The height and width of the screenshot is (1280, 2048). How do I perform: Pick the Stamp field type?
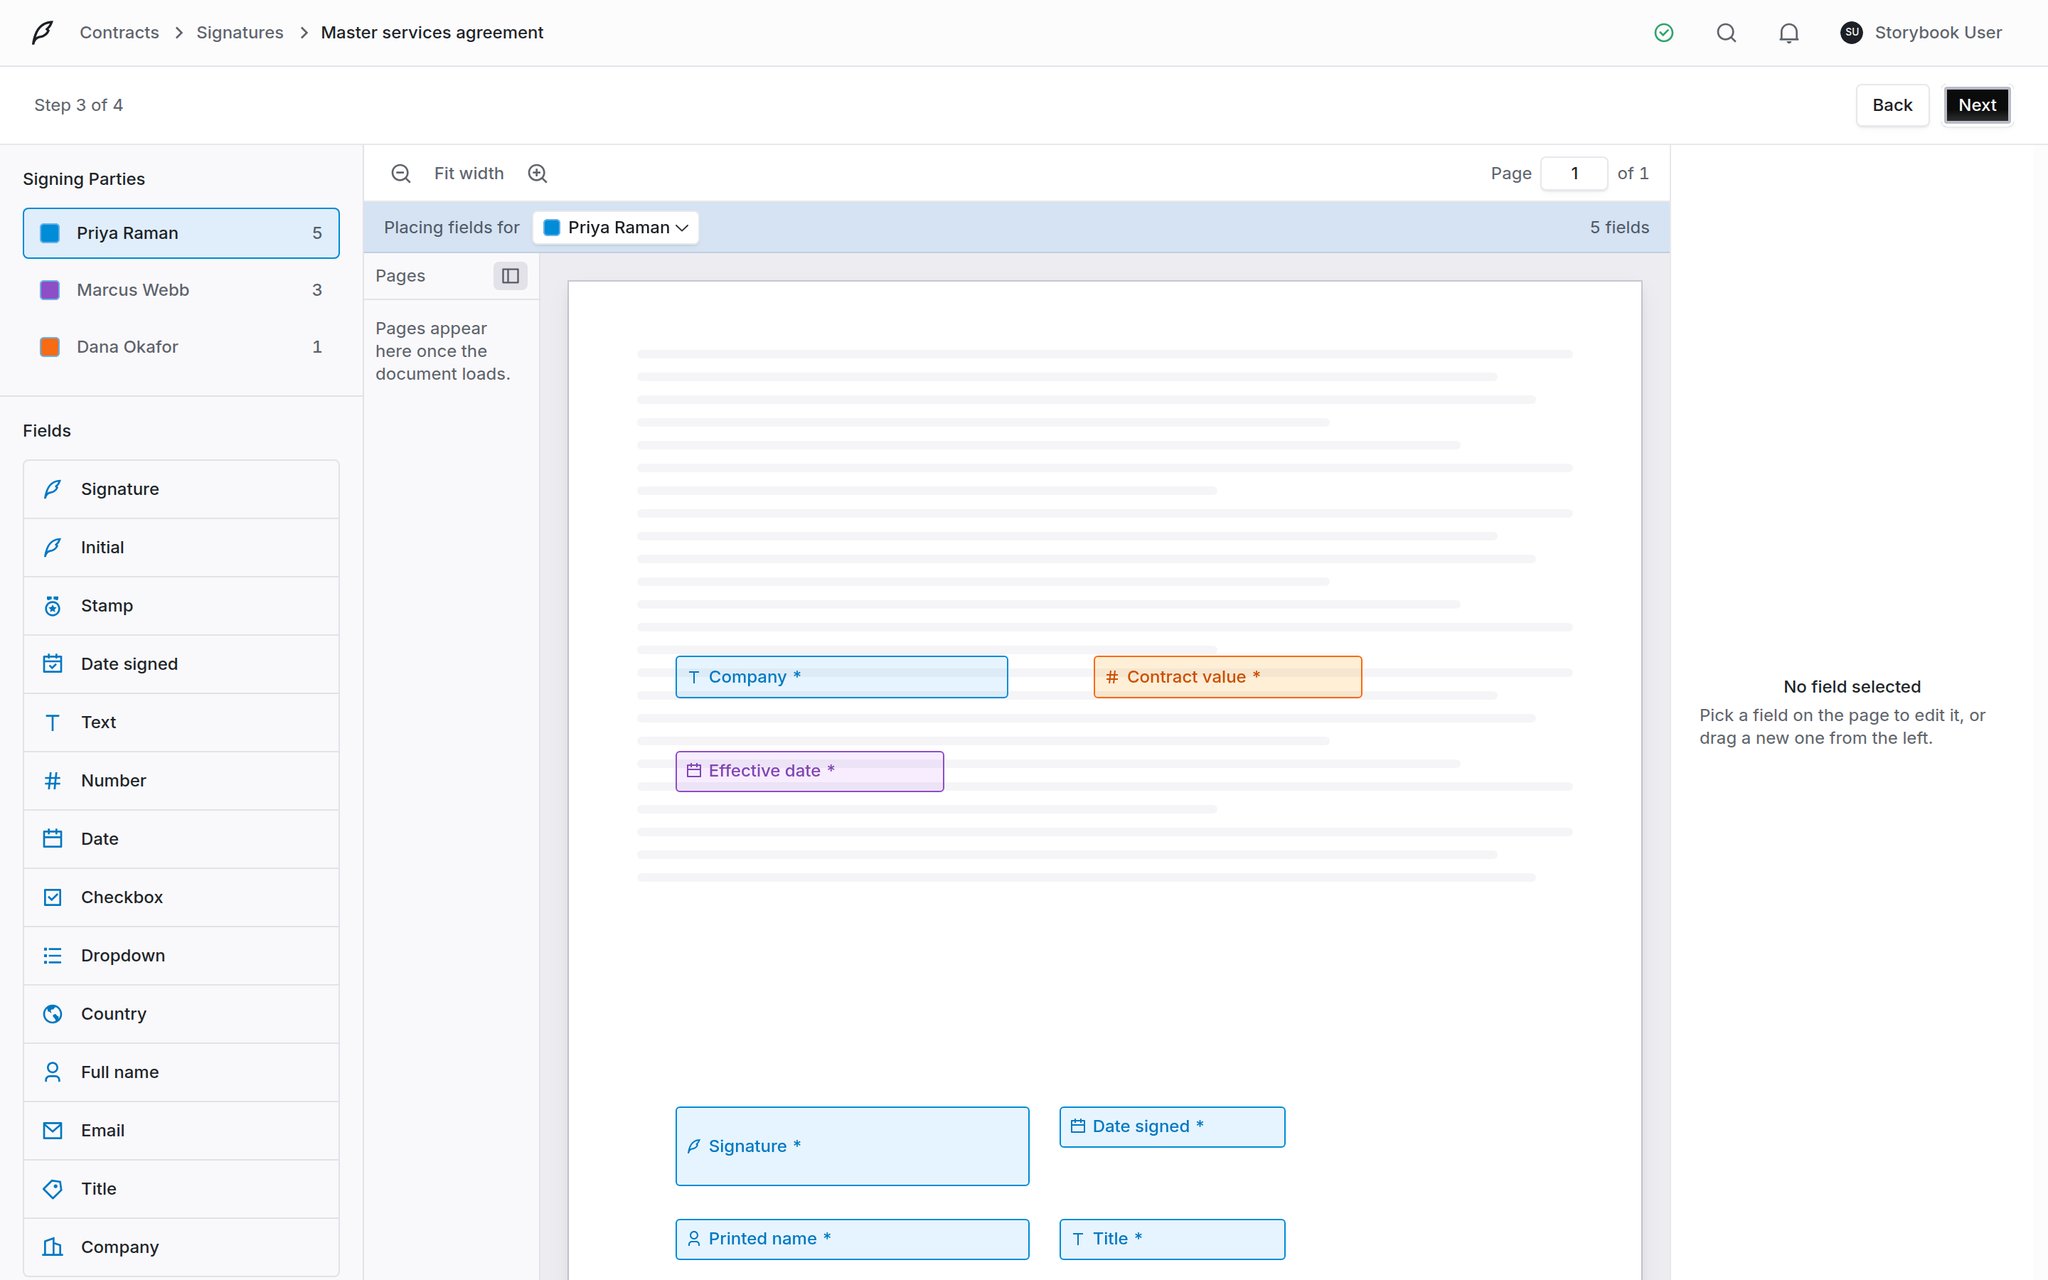181,606
